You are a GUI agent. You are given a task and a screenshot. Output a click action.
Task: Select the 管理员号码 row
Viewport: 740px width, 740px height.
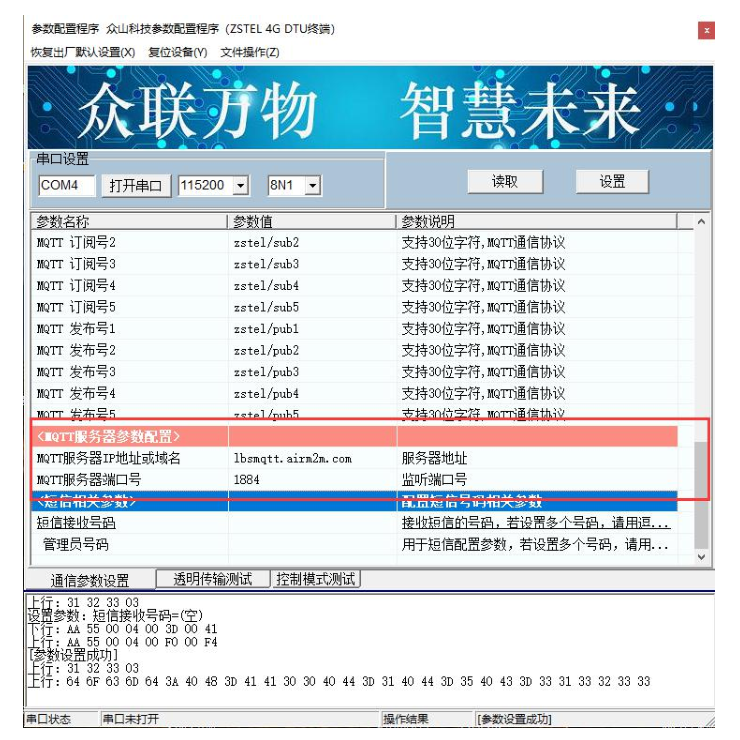tap(355, 545)
